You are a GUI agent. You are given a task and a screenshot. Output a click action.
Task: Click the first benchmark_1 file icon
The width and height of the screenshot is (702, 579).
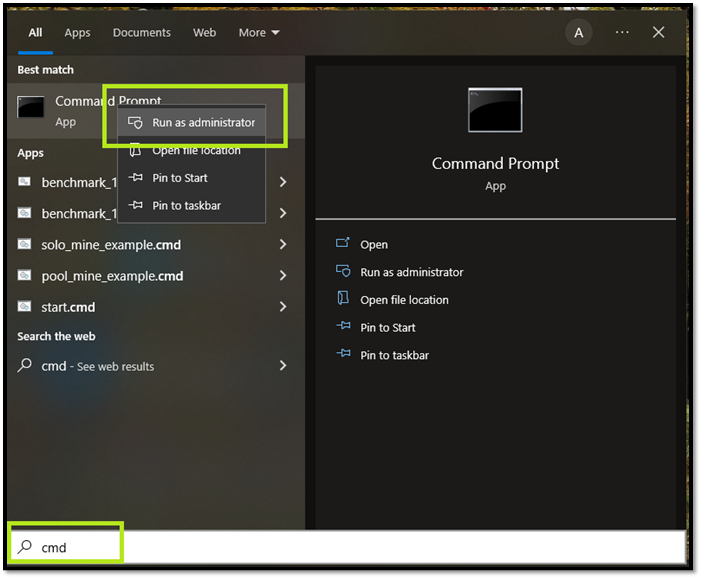click(x=24, y=181)
